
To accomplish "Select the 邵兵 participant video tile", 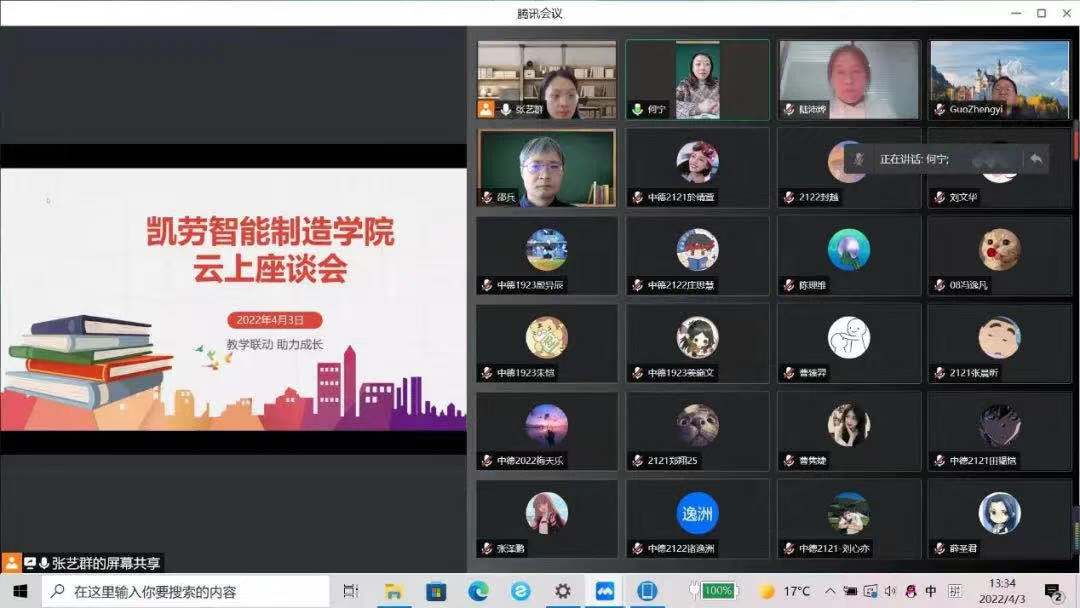I will click(x=546, y=167).
